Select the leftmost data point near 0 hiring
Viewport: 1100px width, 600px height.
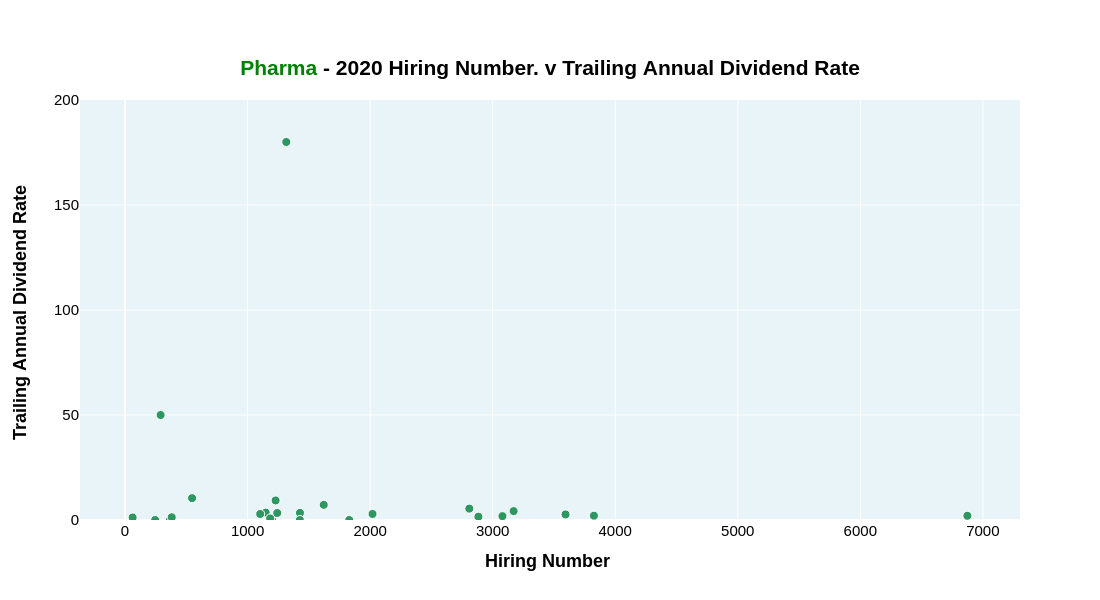132,518
